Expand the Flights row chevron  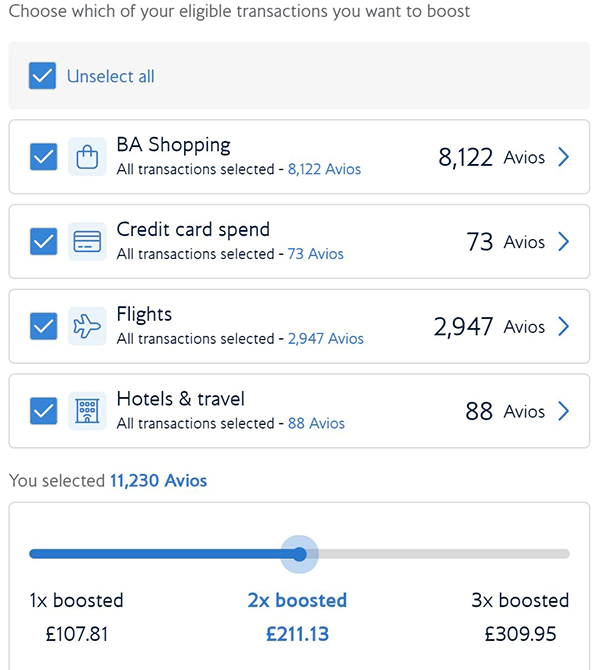(564, 327)
